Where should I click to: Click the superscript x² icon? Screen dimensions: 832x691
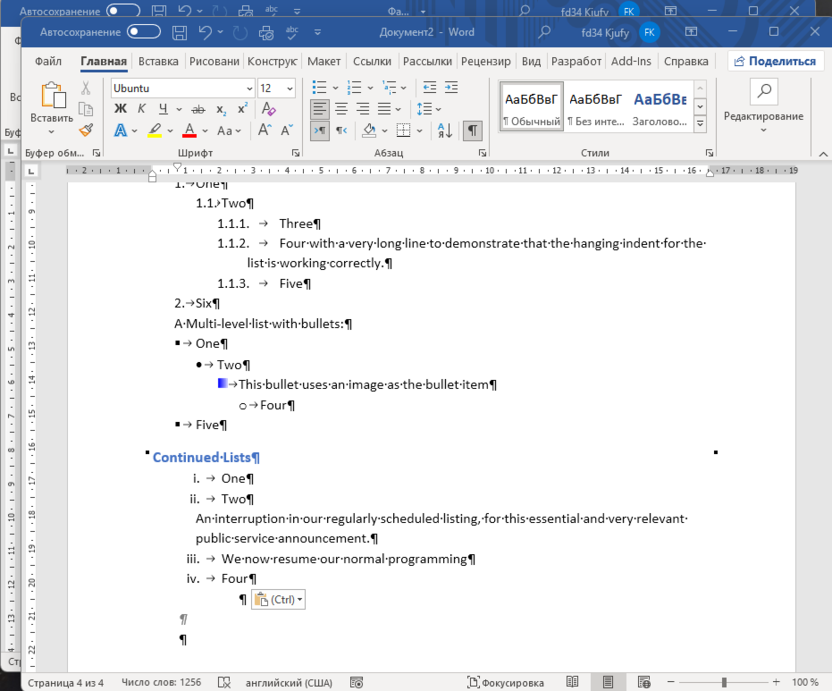242,109
